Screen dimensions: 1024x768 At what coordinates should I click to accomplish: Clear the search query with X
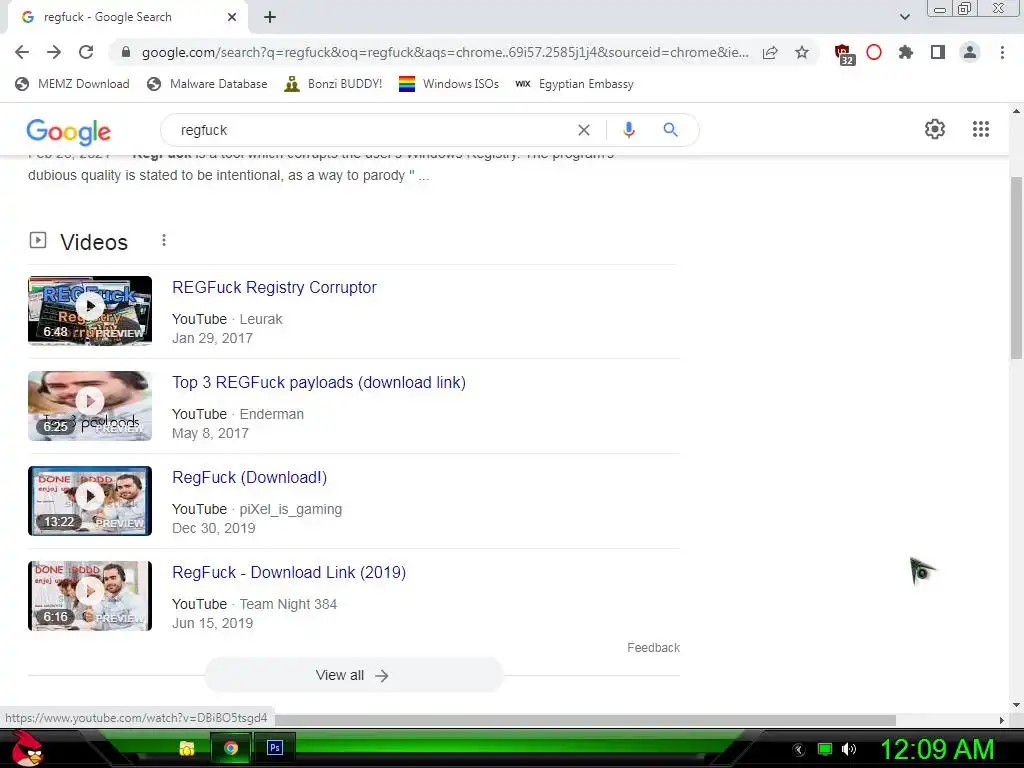pyautogui.click(x=584, y=130)
